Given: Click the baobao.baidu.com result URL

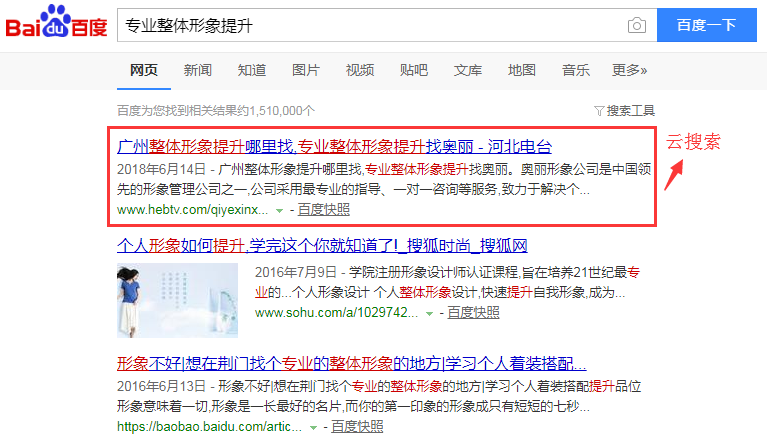Looking at the screenshot, I should click(x=209, y=426).
